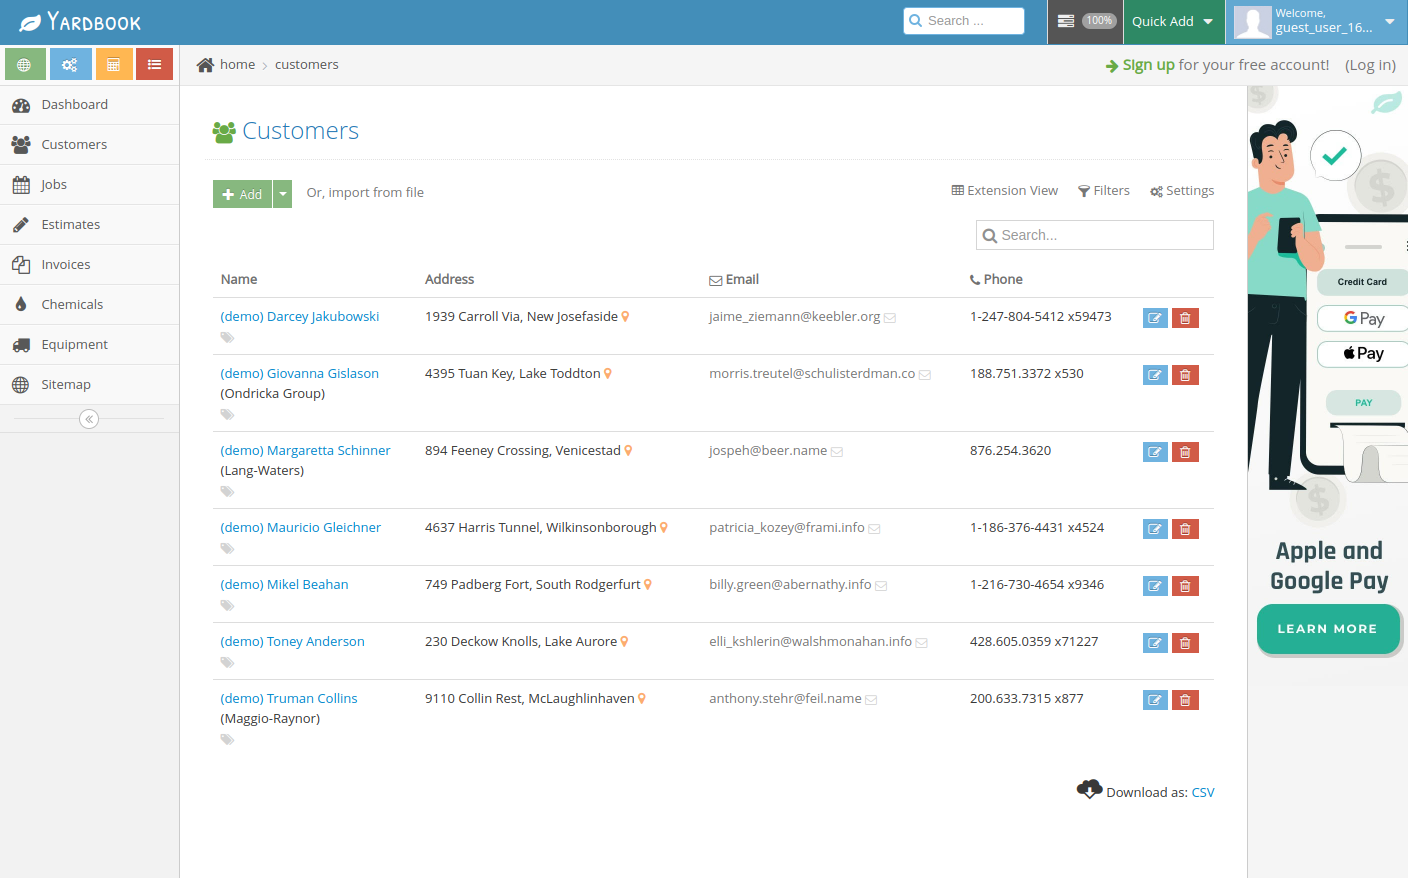The height and width of the screenshot is (878, 1408).
Task: Click envelope icon beside billy.green@abernathy.info
Action: coord(881,586)
